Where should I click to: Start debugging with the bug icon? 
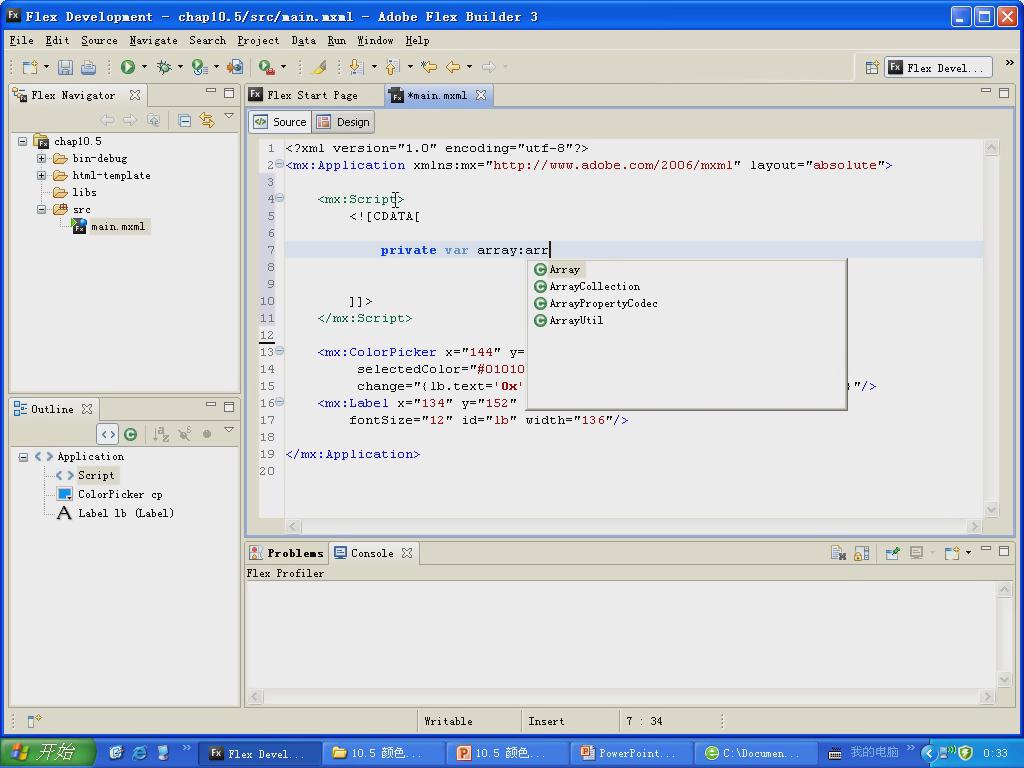[x=164, y=67]
